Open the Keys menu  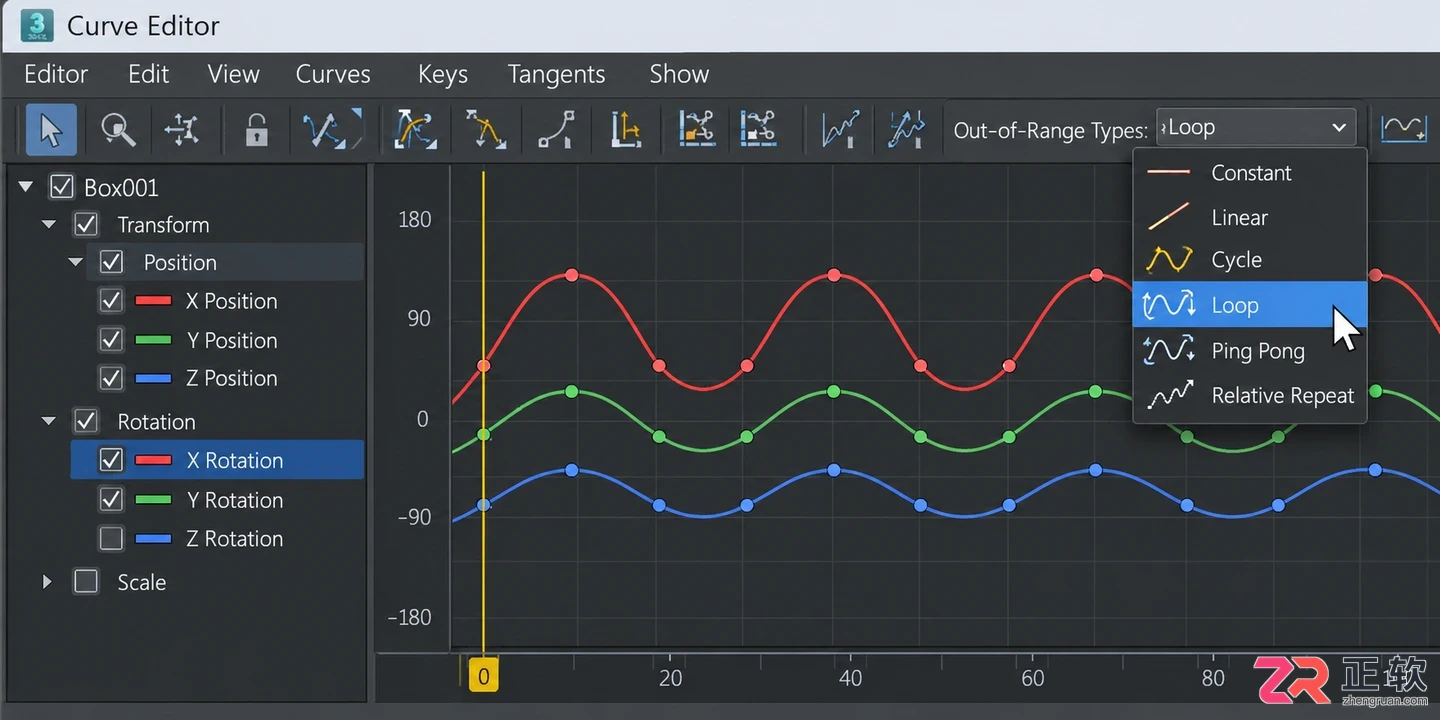click(443, 74)
